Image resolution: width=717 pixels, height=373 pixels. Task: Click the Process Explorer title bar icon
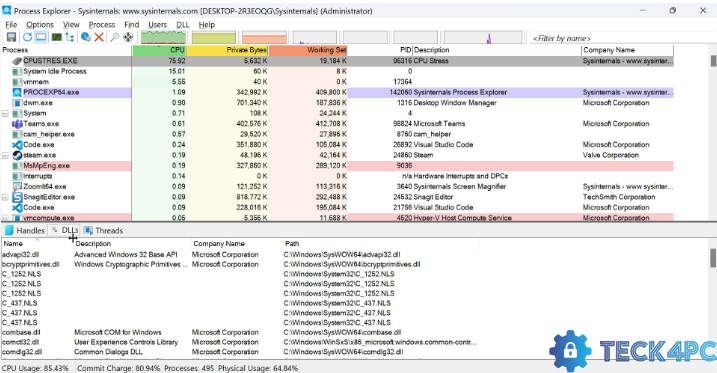6,11
